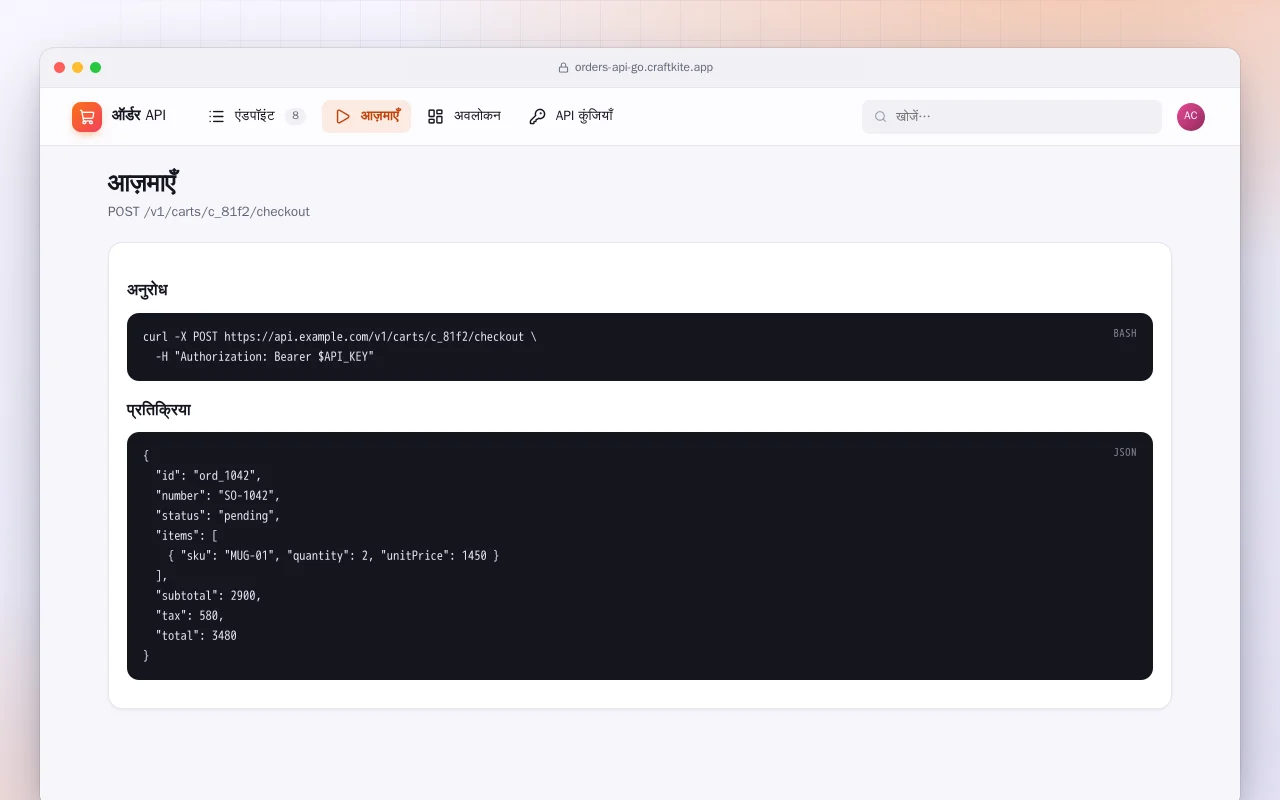Switch to the आज़माएँ tab

point(366,117)
